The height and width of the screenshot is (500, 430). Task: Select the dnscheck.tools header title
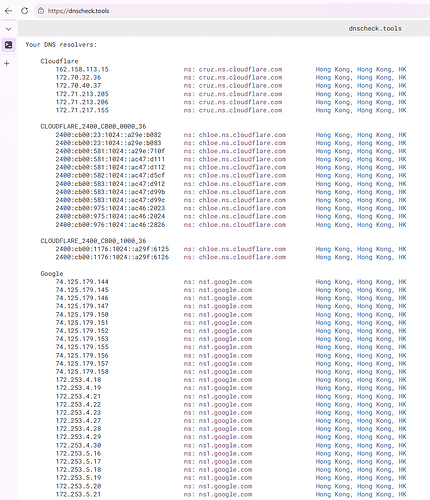[375, 28]
